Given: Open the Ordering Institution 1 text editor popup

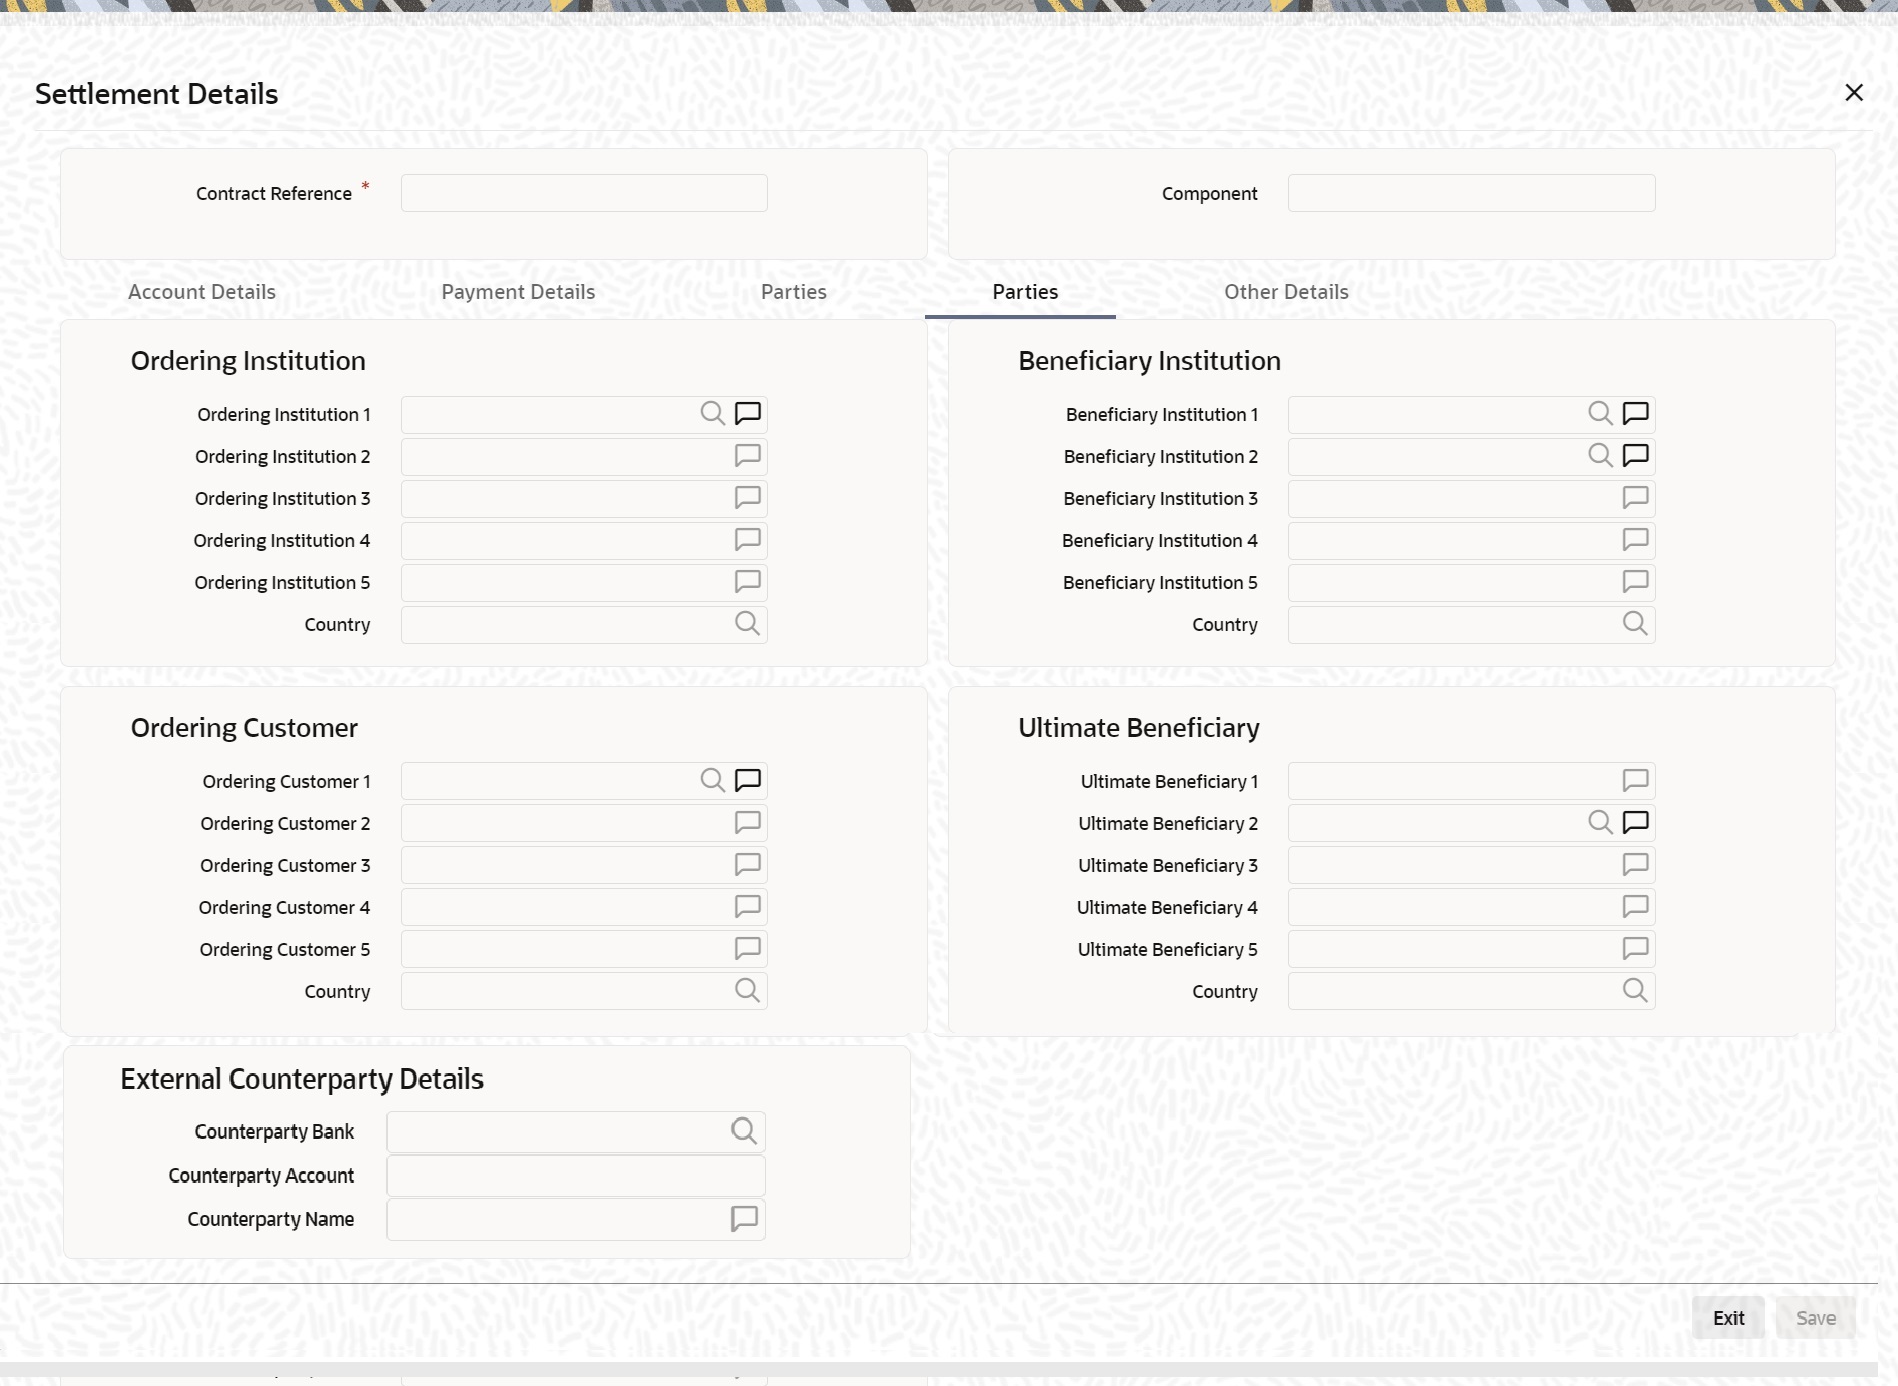Looking at the screenshot, I should 748,413.
